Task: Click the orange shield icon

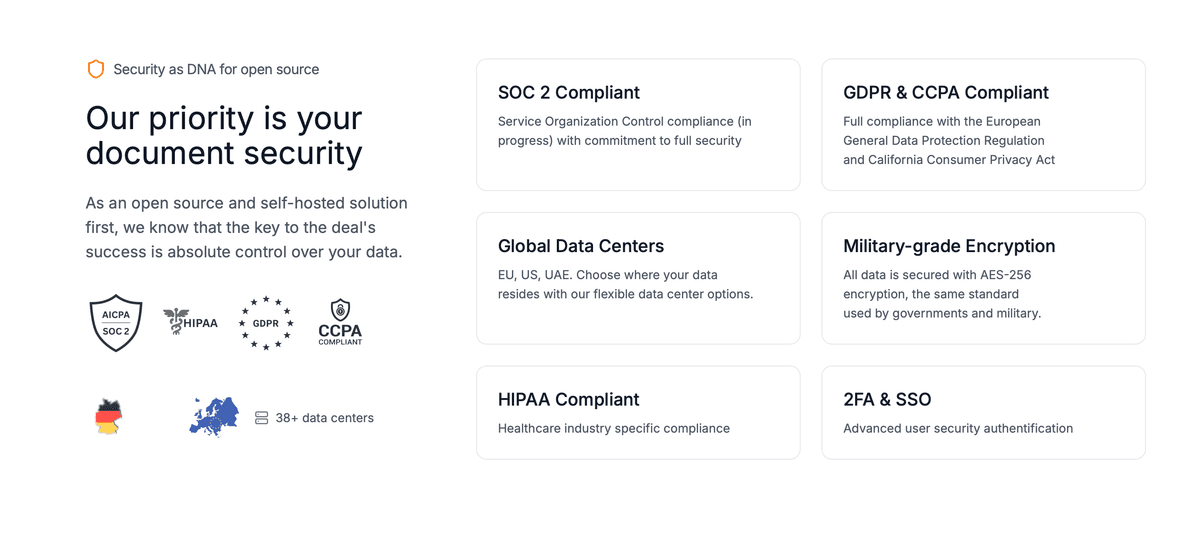Action: click(x=96, y=69)
